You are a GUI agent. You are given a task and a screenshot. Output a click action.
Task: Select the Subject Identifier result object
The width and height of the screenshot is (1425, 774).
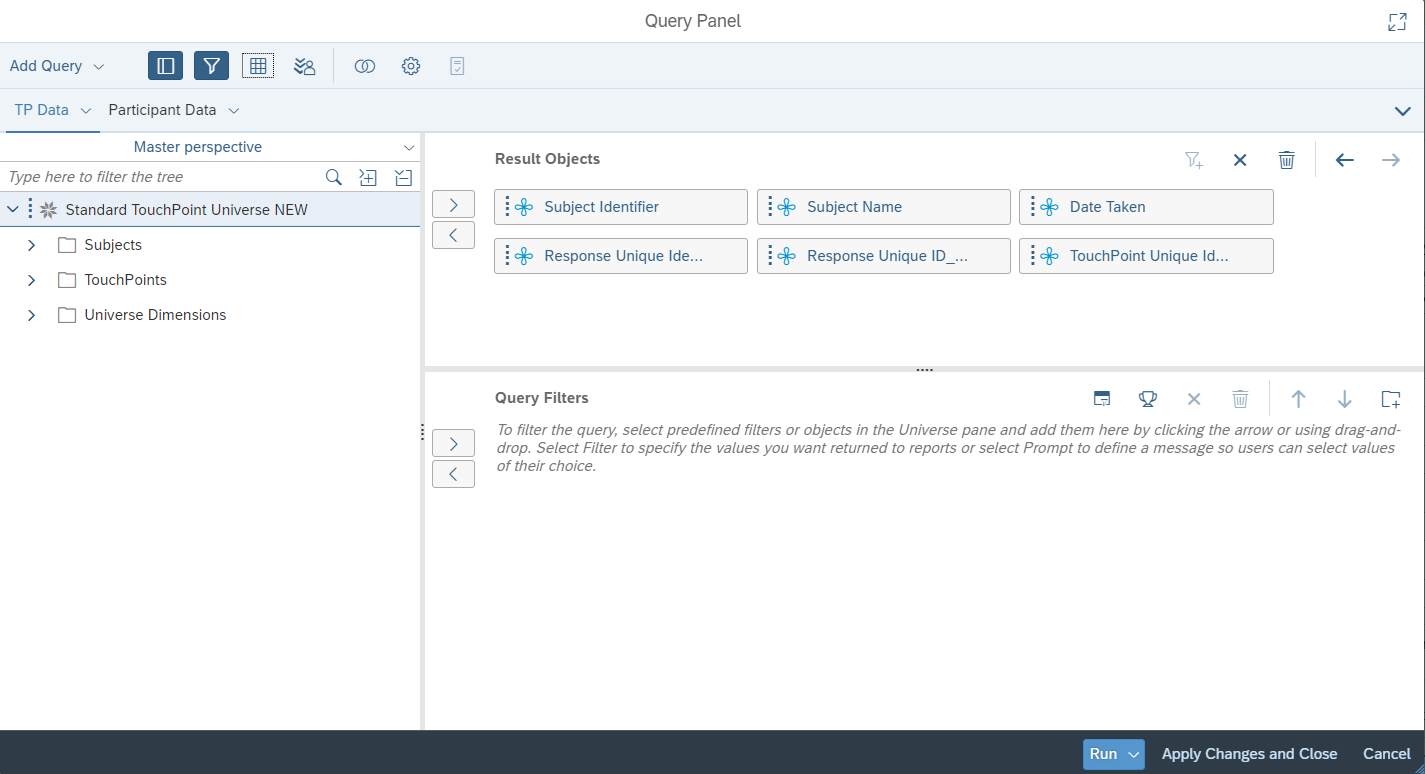(621, 207)
